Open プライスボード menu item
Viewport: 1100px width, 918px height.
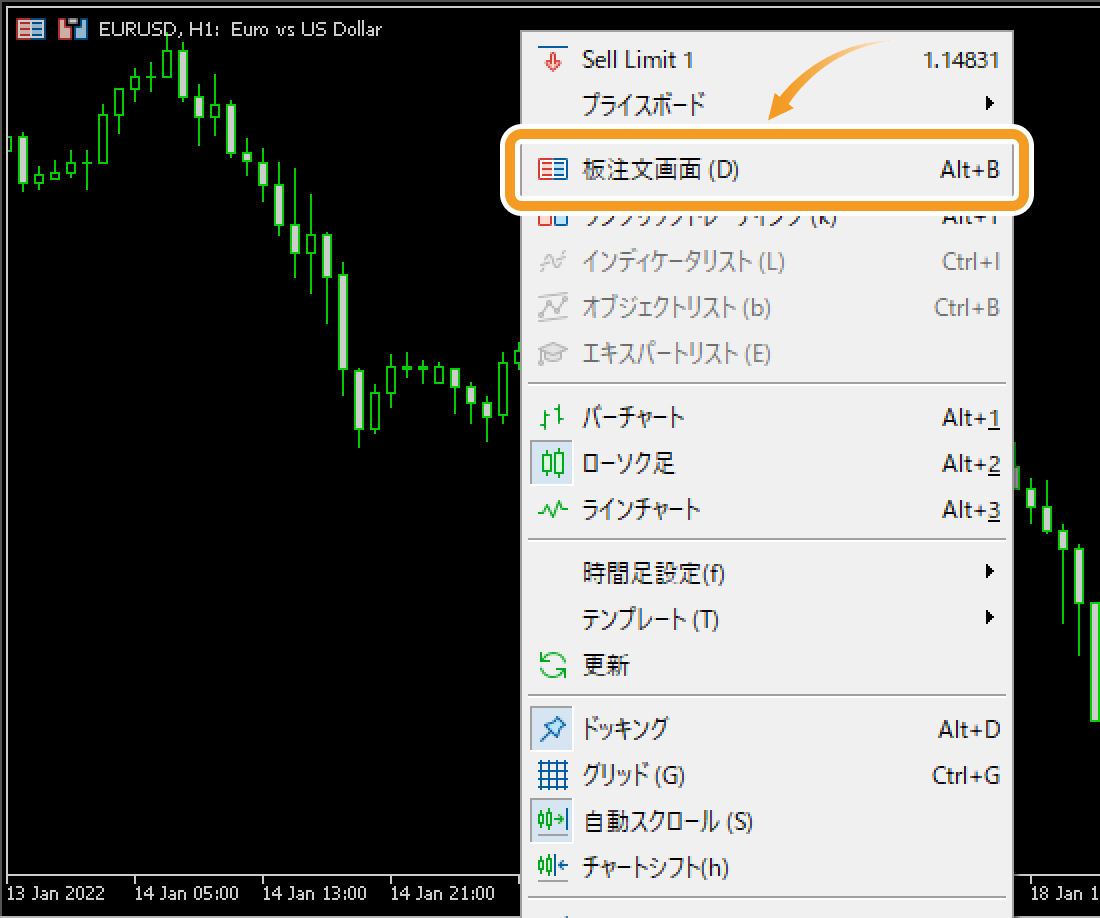tap(767, 104)
